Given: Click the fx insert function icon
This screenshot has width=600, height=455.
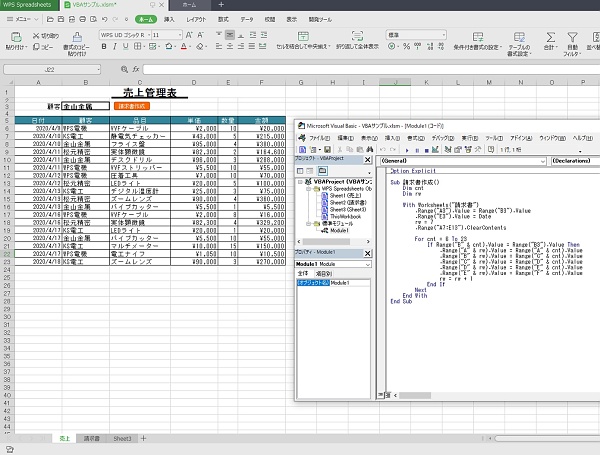Looking at the screenshot, I should (x=136, y=69).
